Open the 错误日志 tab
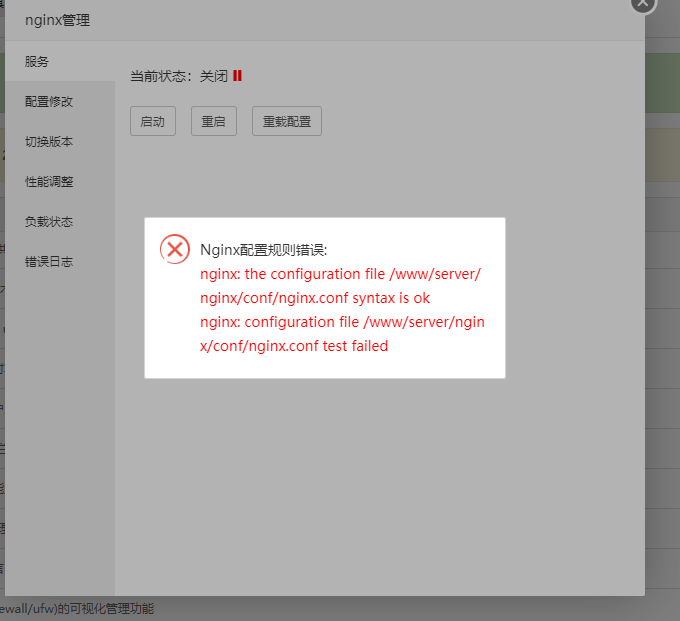680x621 pixels. click(x=60, y=261)
